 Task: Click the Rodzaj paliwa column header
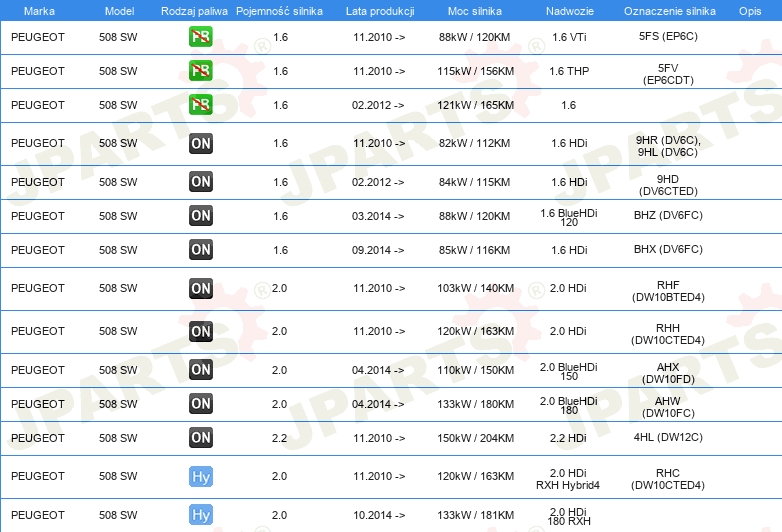(x=194, y=11)
